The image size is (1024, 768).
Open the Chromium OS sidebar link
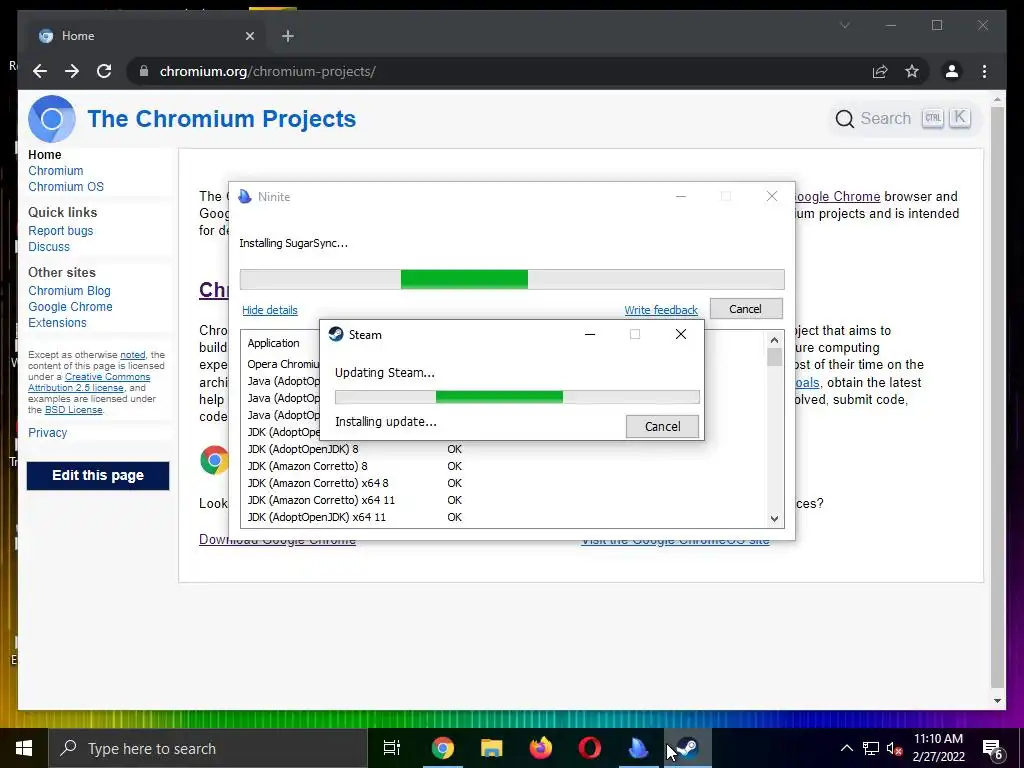click(x=66, y=187)
